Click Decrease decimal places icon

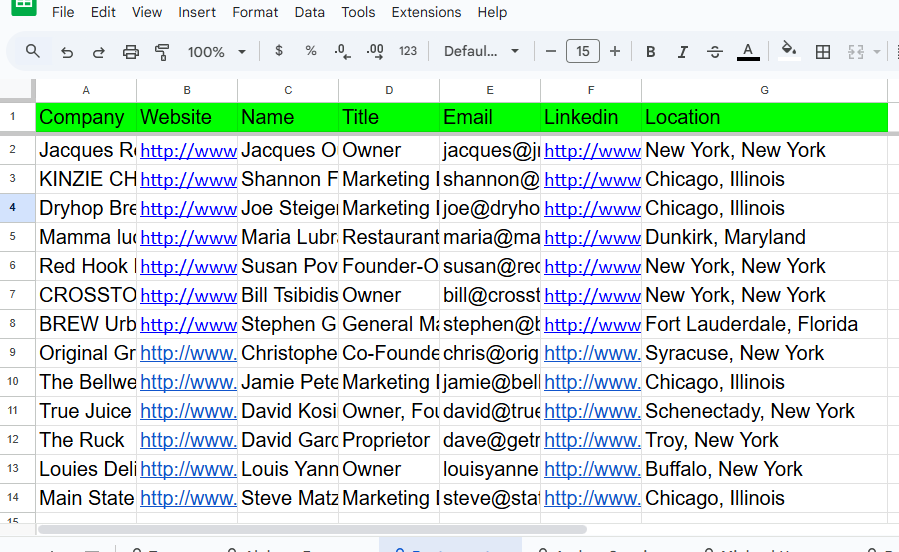click(342, 52)
